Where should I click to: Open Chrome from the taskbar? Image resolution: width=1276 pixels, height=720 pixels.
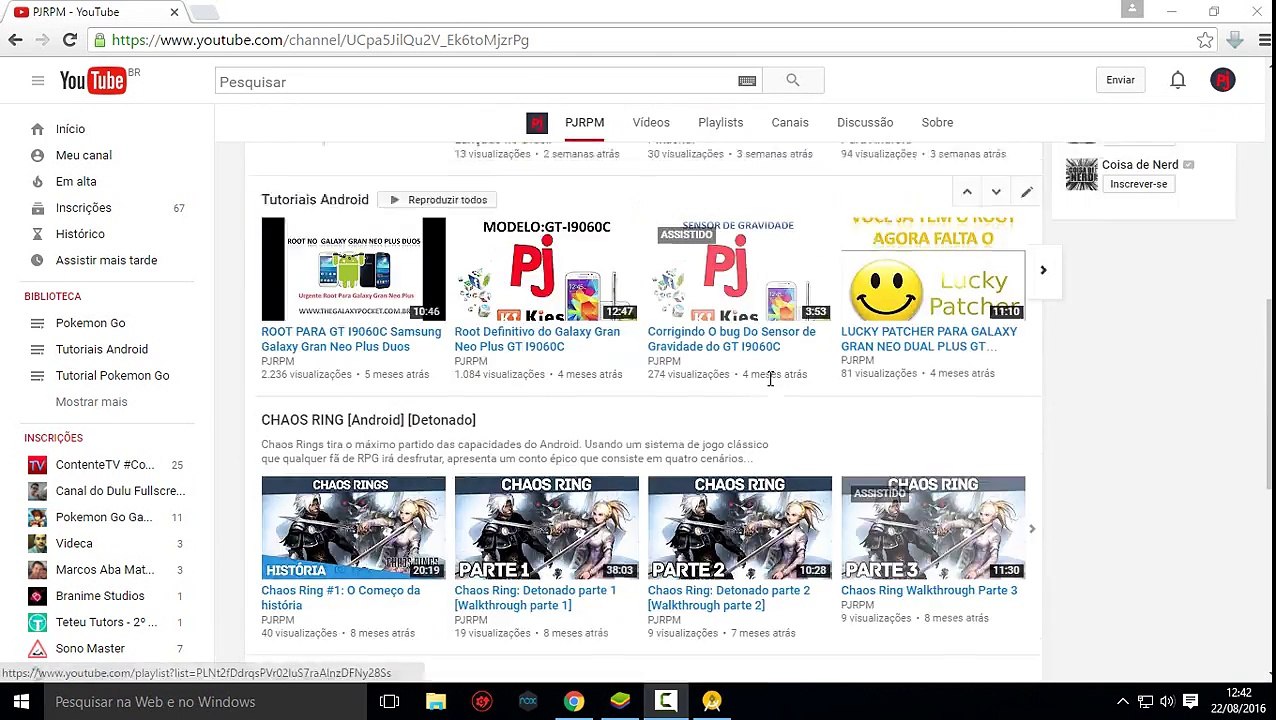[574, 702]
